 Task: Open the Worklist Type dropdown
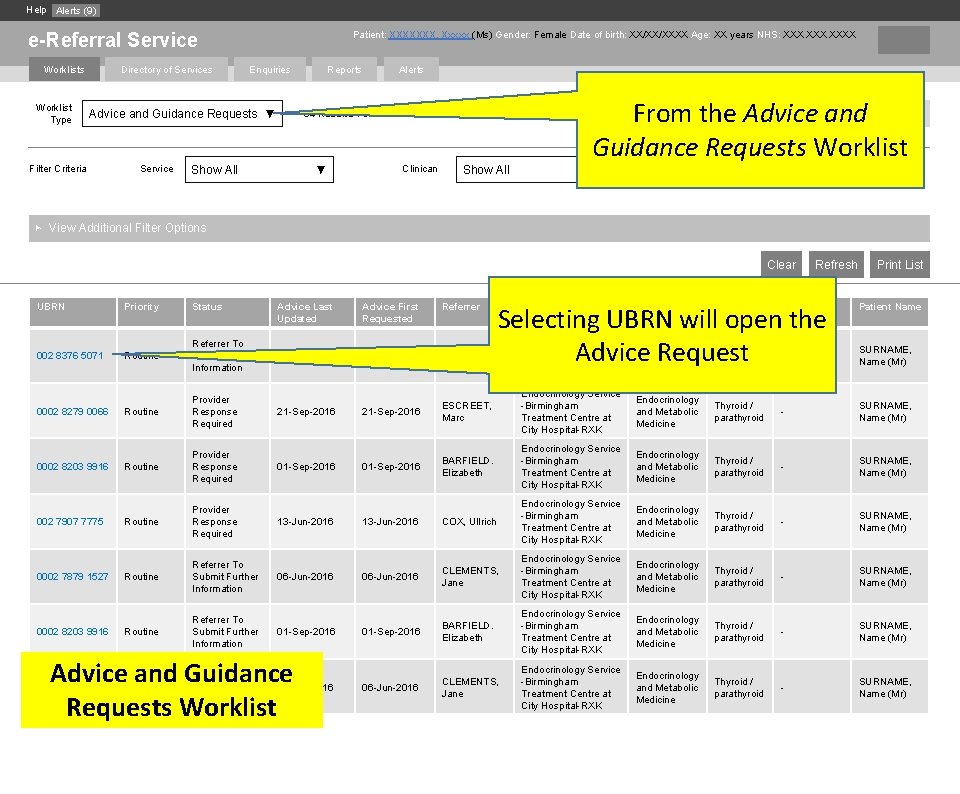pyautogui.click(x=182, y=114)
